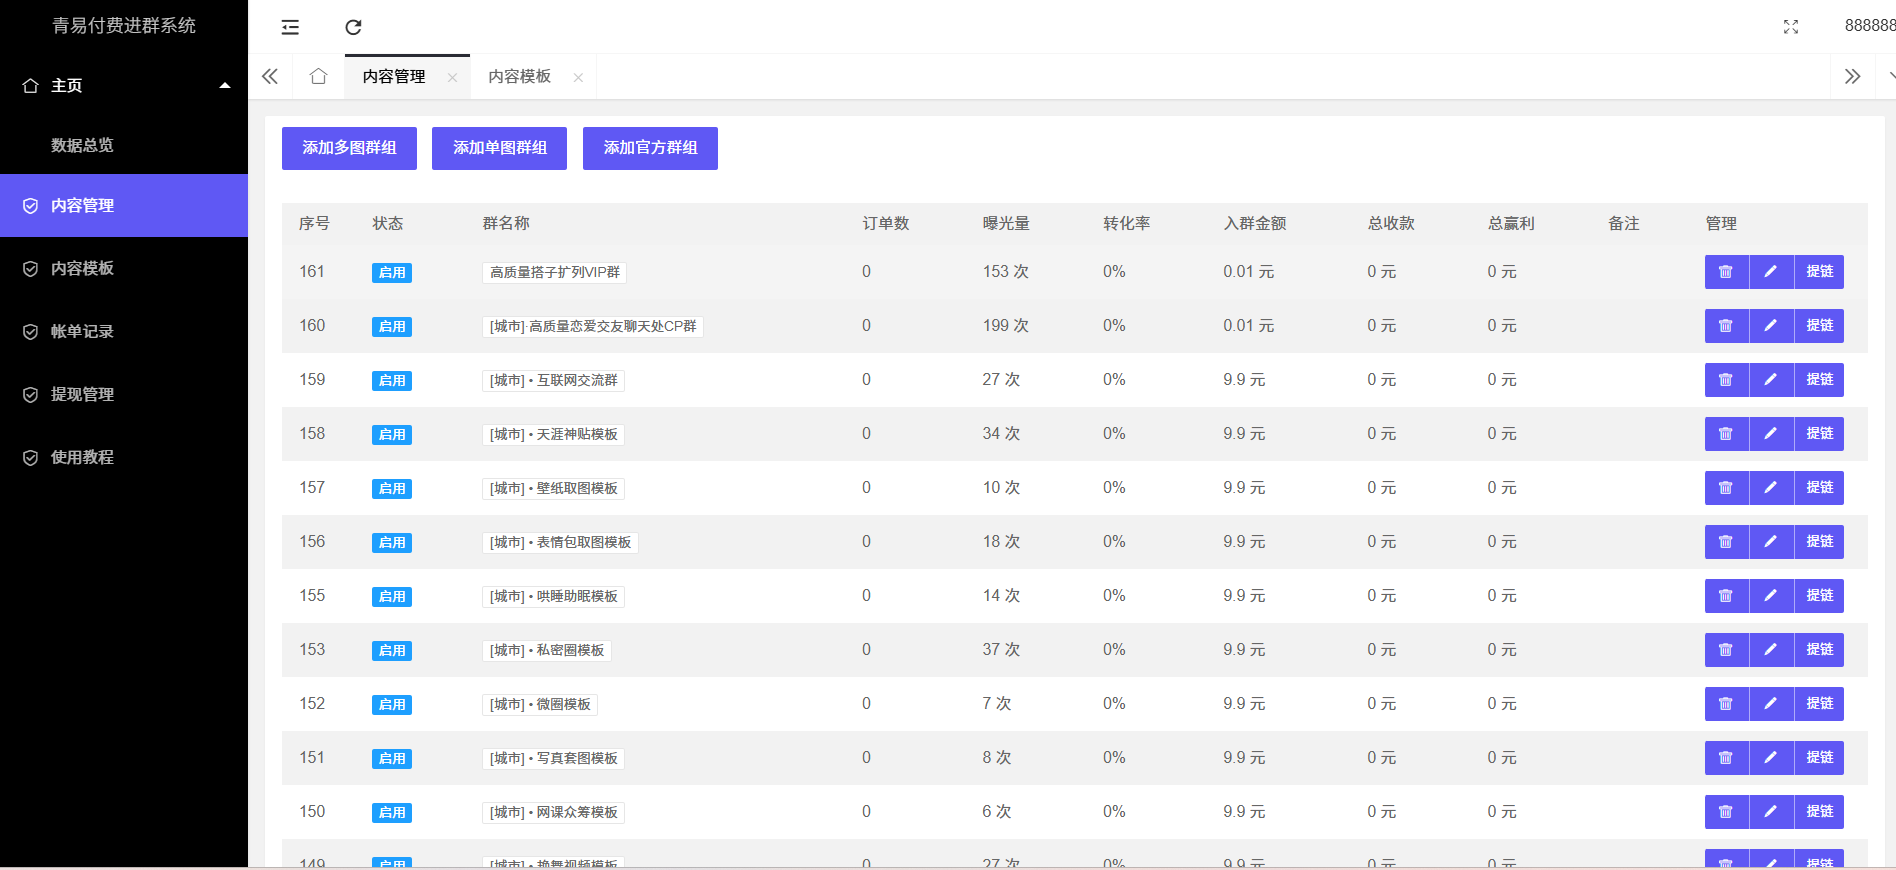Delete row 157 using the trash icon
This screenshot has height=870, width=1896.
coord(1725,488)
